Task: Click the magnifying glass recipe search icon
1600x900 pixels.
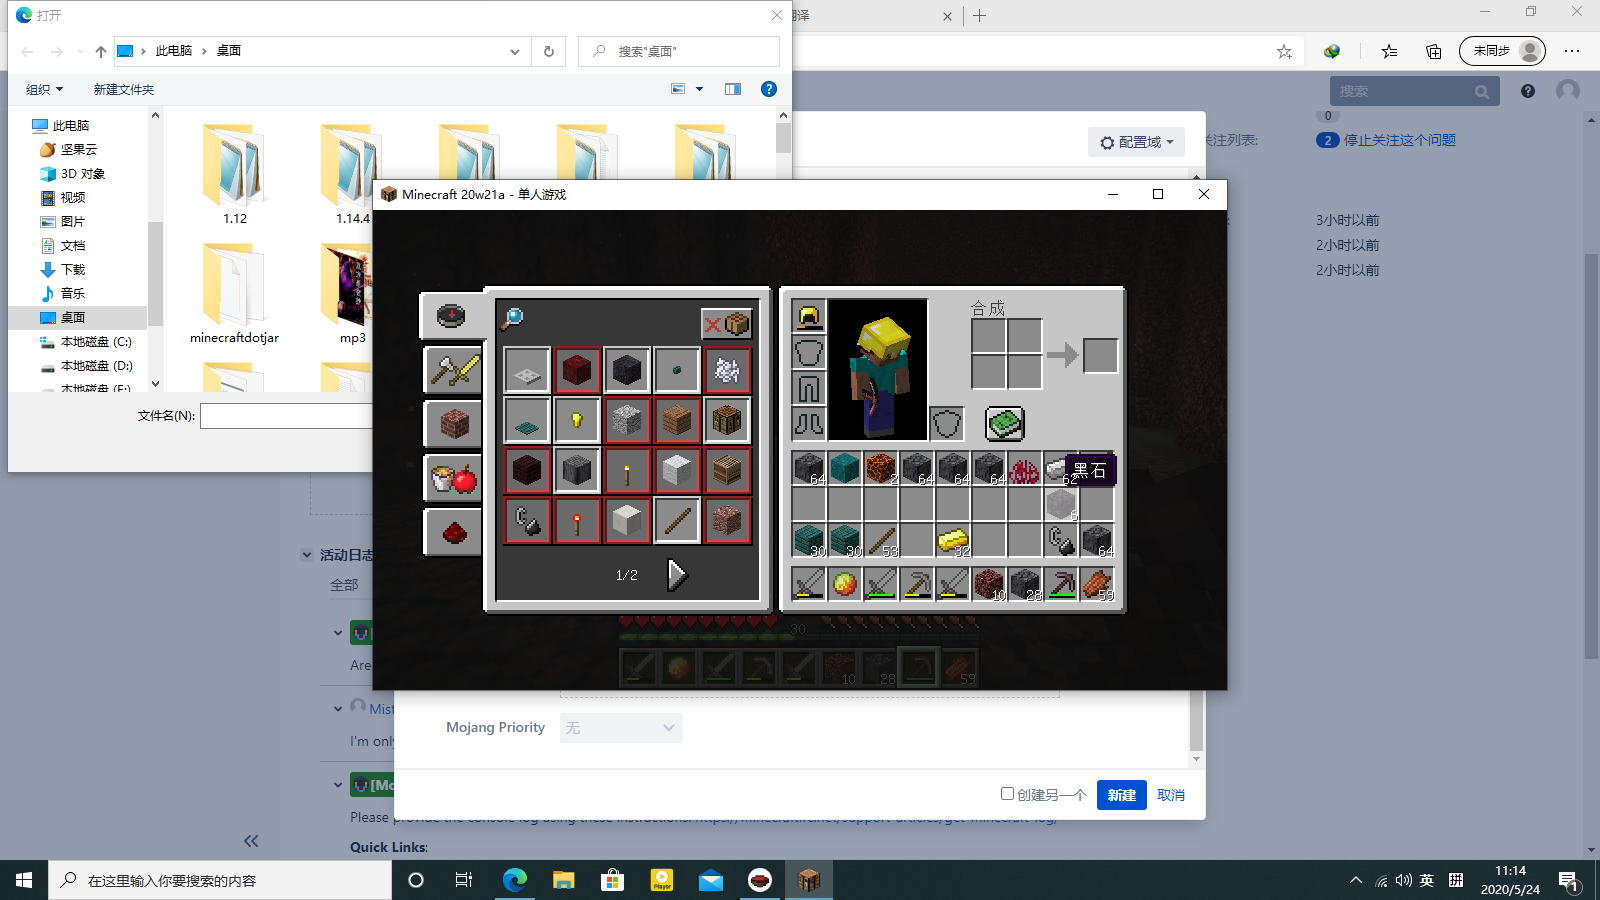Action: [x=512, y=318]
